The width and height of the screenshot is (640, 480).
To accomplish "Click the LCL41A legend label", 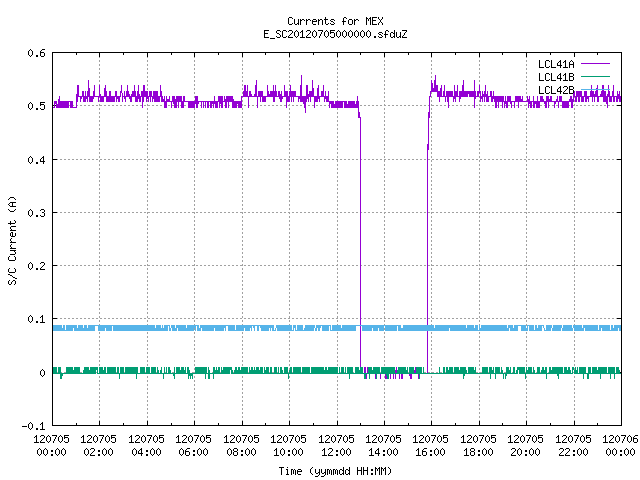I will (x=556, y=64).
